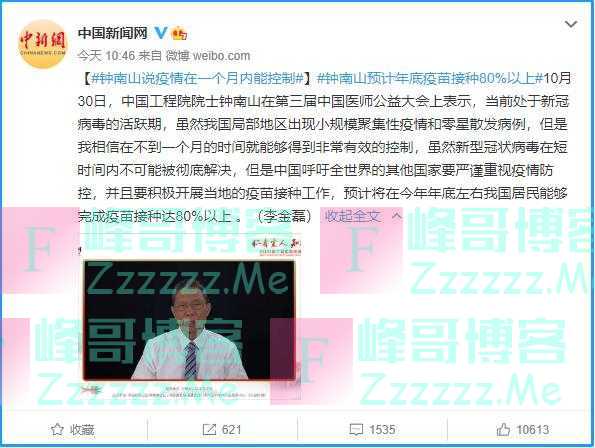
Task: Open reposts count 621
Action: coord(231,430)
